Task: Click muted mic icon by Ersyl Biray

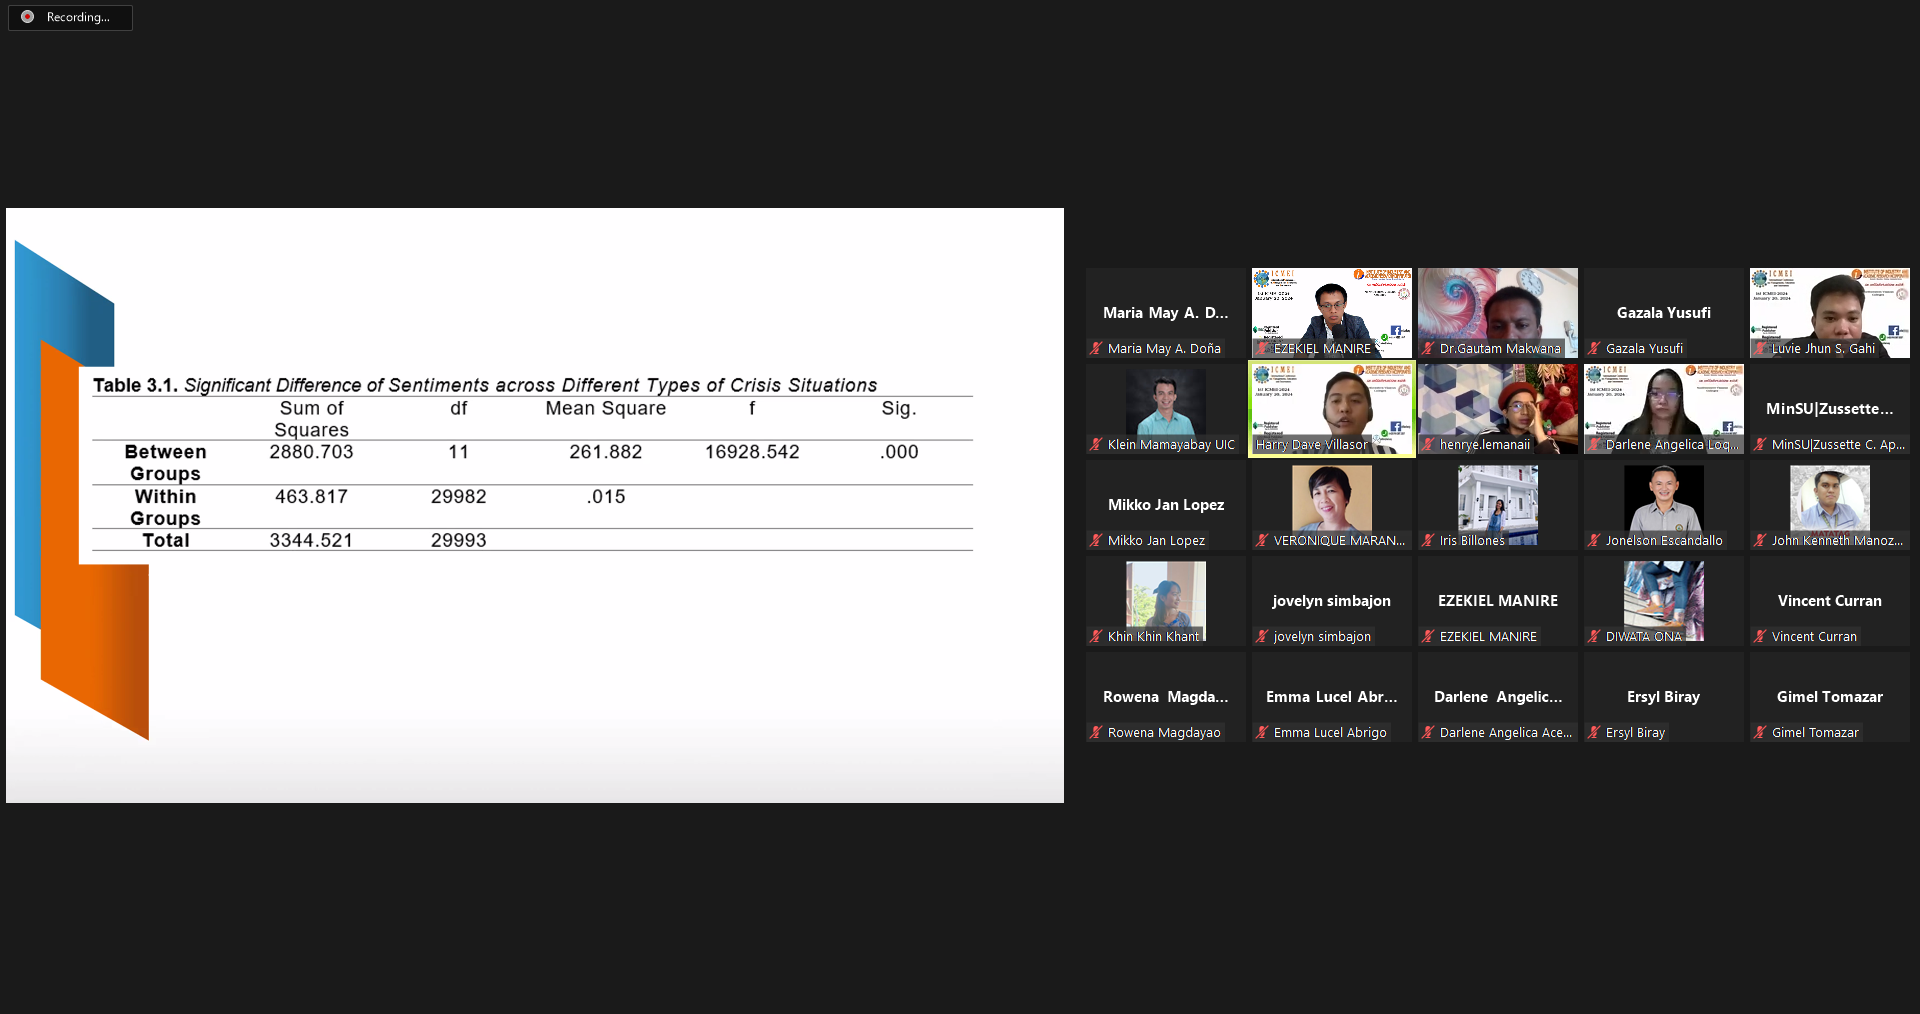Action: coord(1594,733)
